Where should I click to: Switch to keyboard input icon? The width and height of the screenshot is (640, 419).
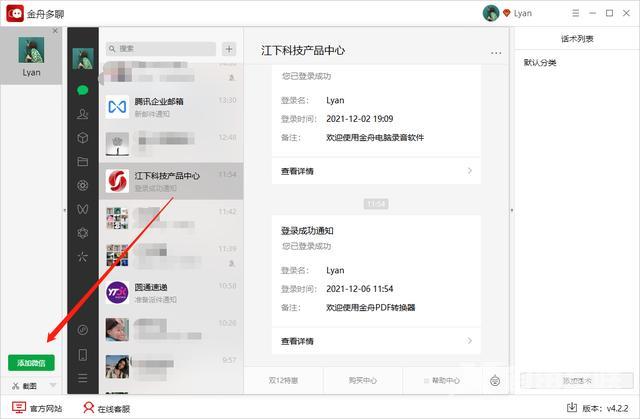tap(495, 381)
